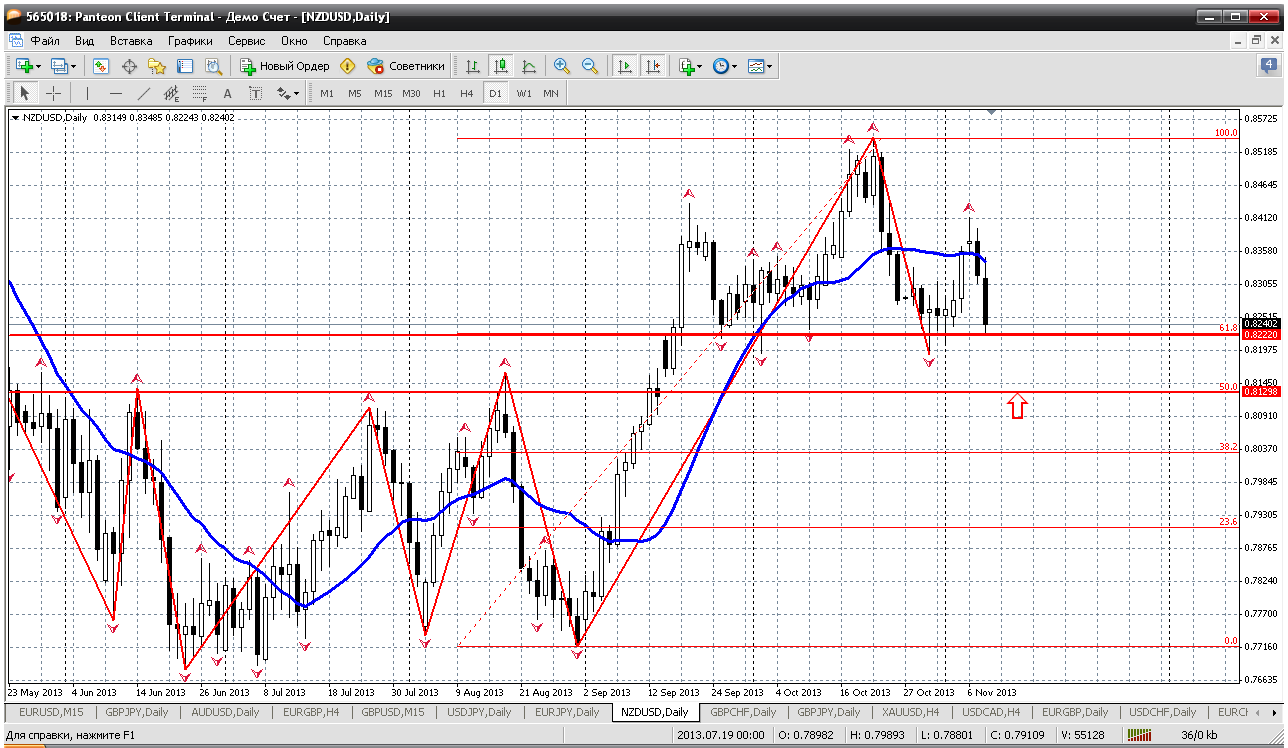Click the gray chart shift marker triangle
The height and width of the screenshot is (748, 1288).
coord(991,111)
